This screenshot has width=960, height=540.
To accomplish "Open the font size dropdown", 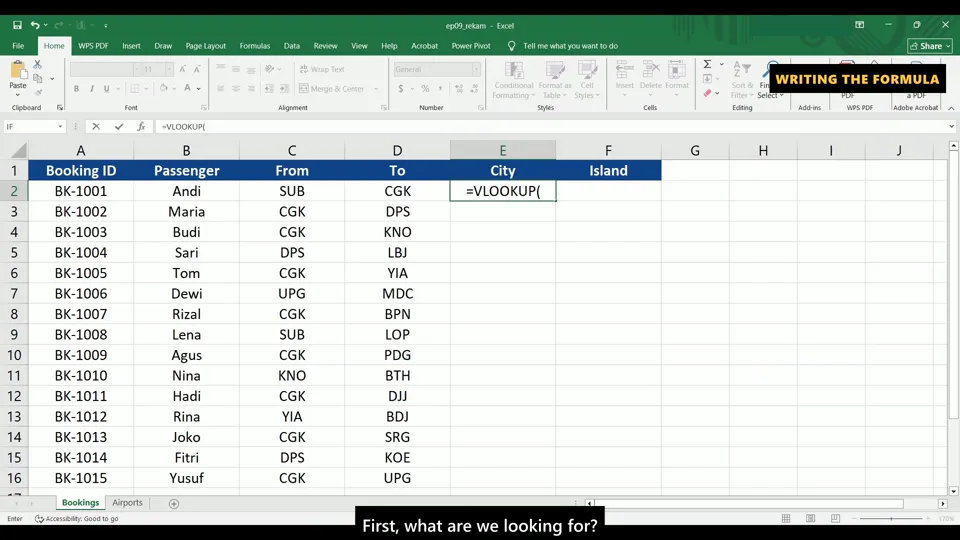I will pos(170,69).
